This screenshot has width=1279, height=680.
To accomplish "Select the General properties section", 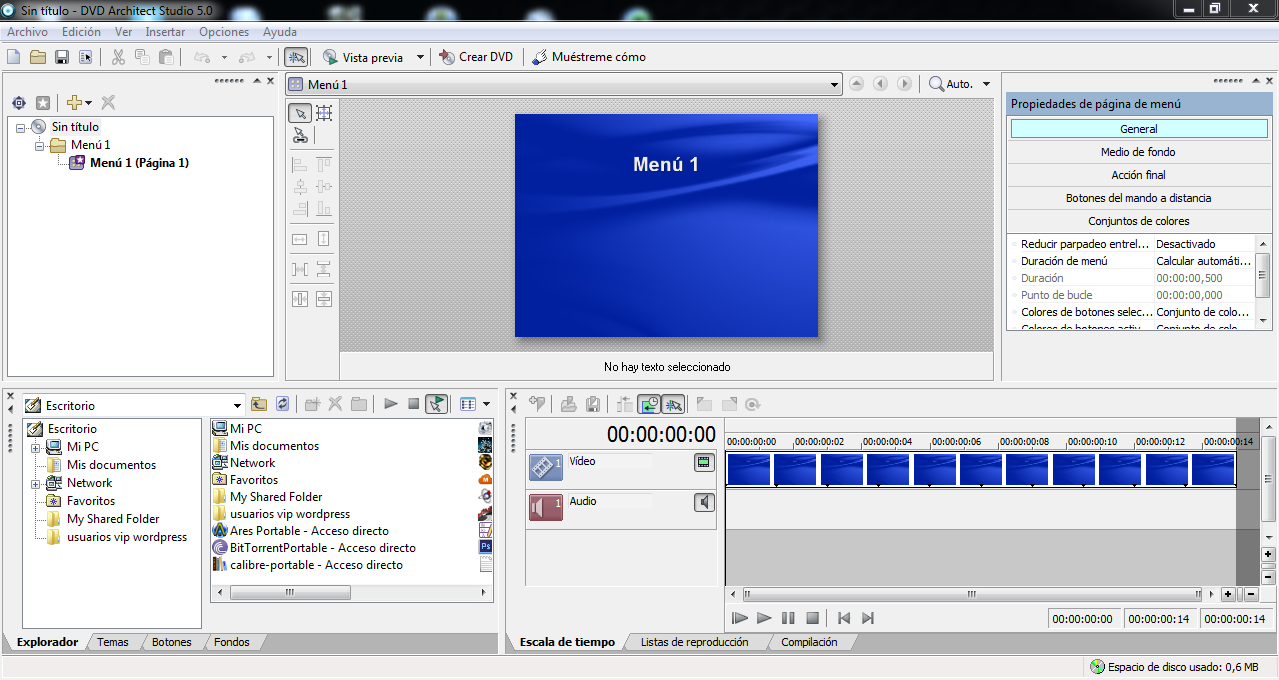I will point(1139,129).
